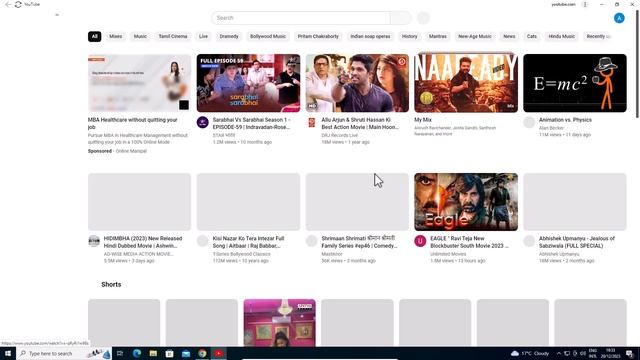Open the DRJ Records channel avatar
This screenshot has height=360, width=640.
coord(311,122)
